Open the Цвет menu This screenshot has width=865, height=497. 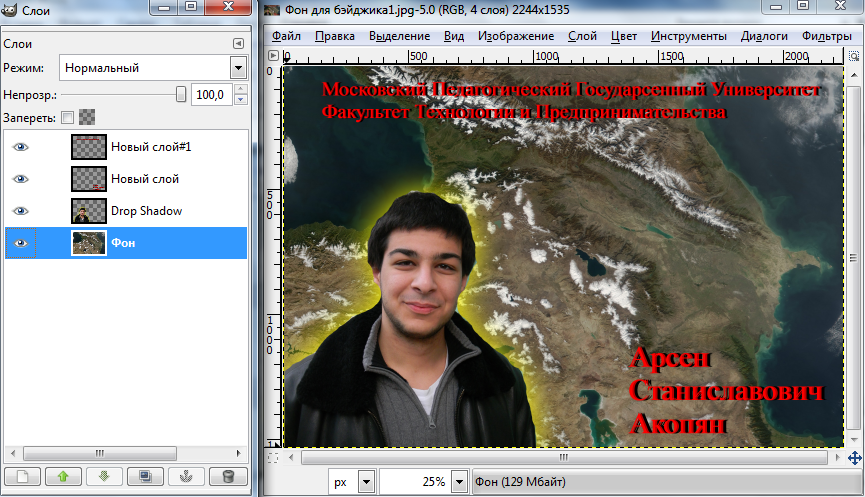[624, 36]
